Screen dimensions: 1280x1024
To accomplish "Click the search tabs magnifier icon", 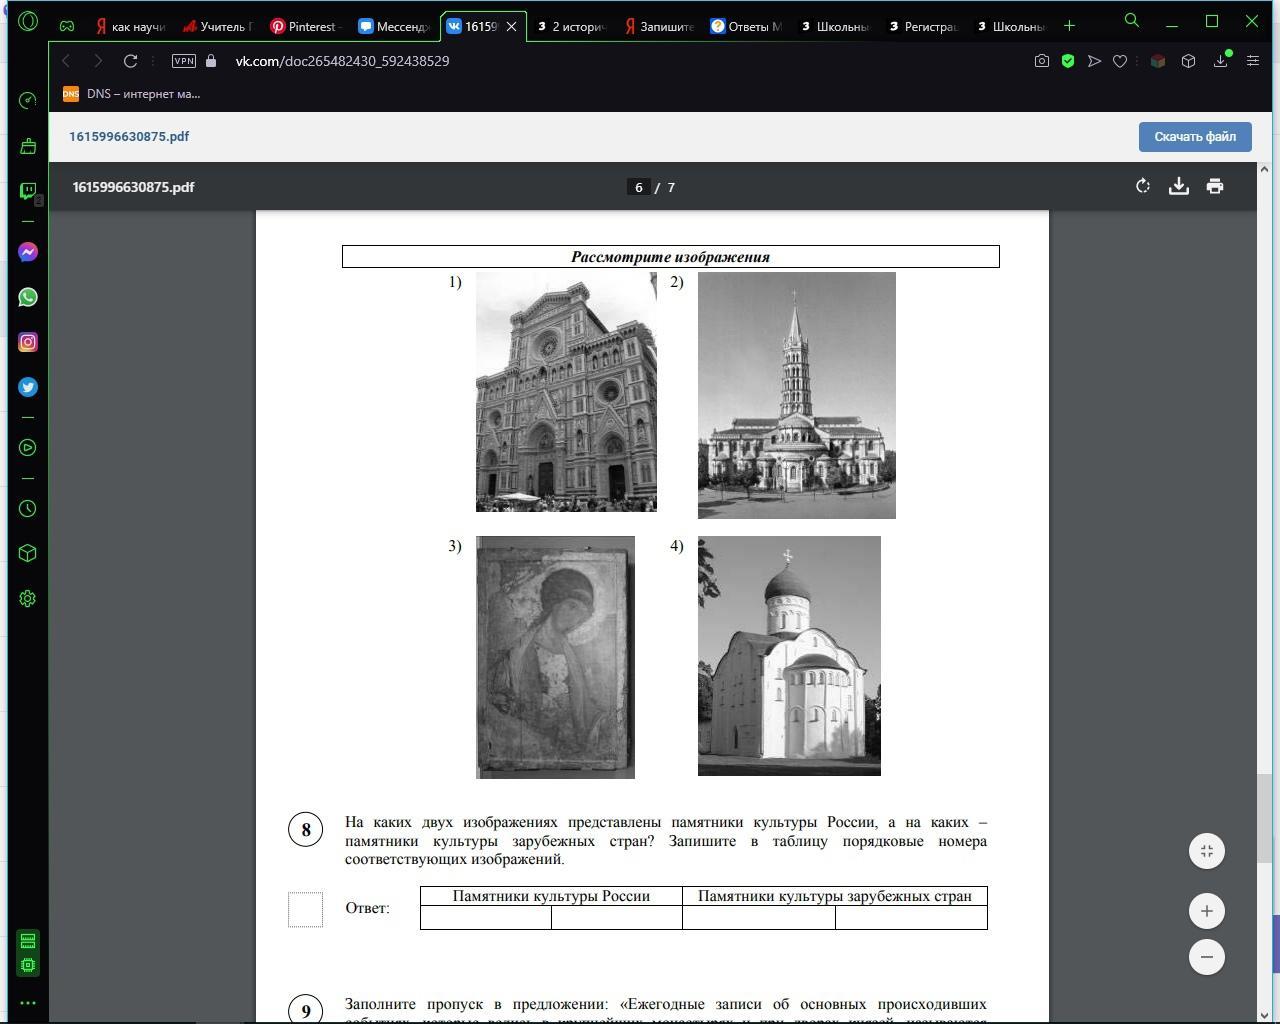I will [x=1132, y=20].
